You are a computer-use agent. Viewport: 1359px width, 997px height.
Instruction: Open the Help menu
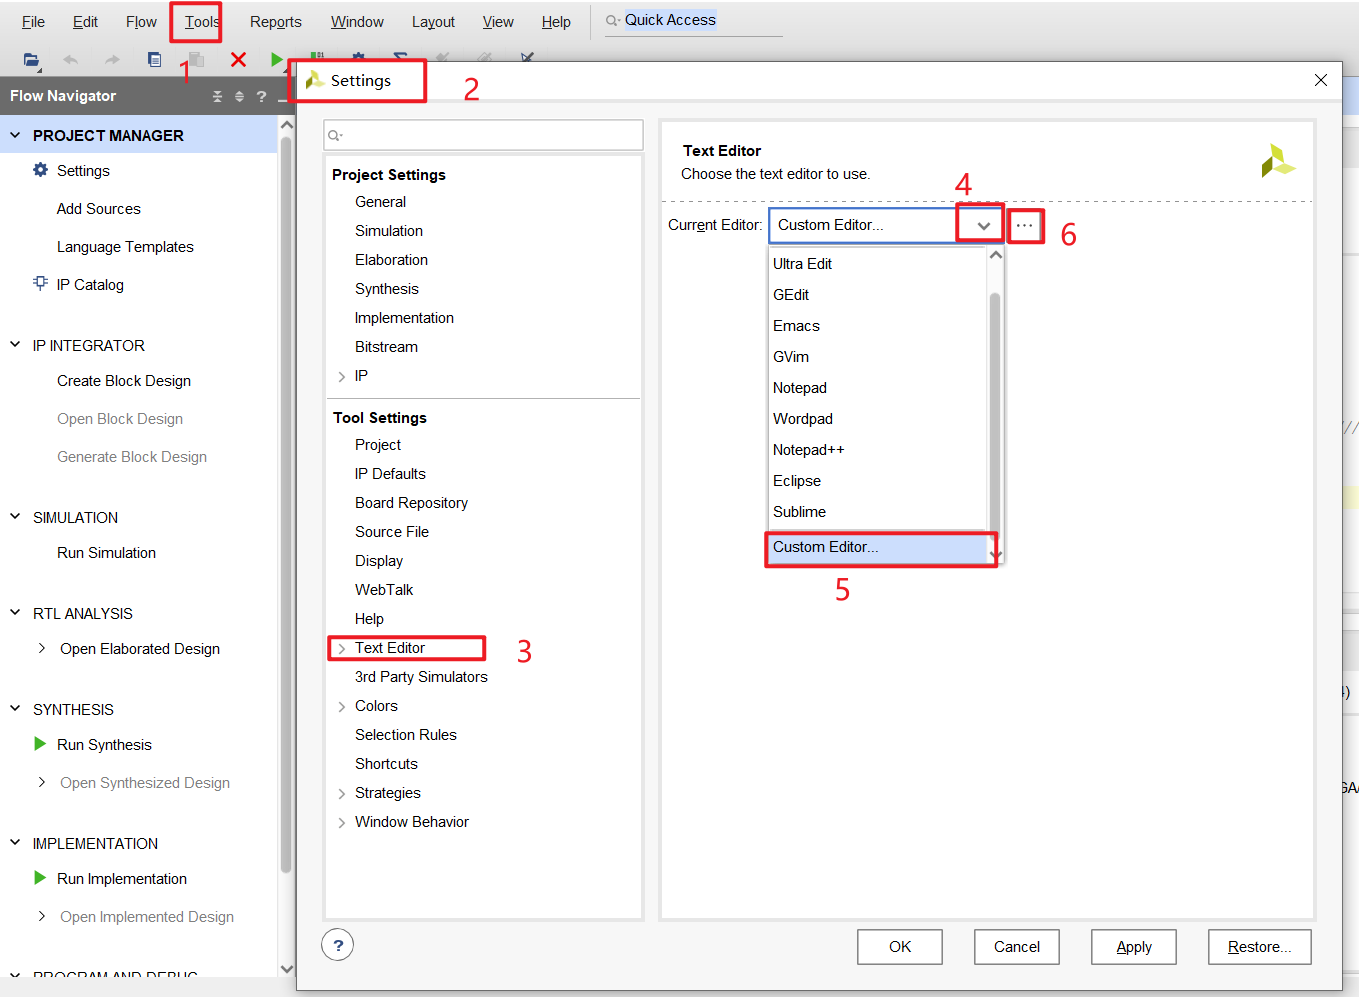click(x=556, y=21)
